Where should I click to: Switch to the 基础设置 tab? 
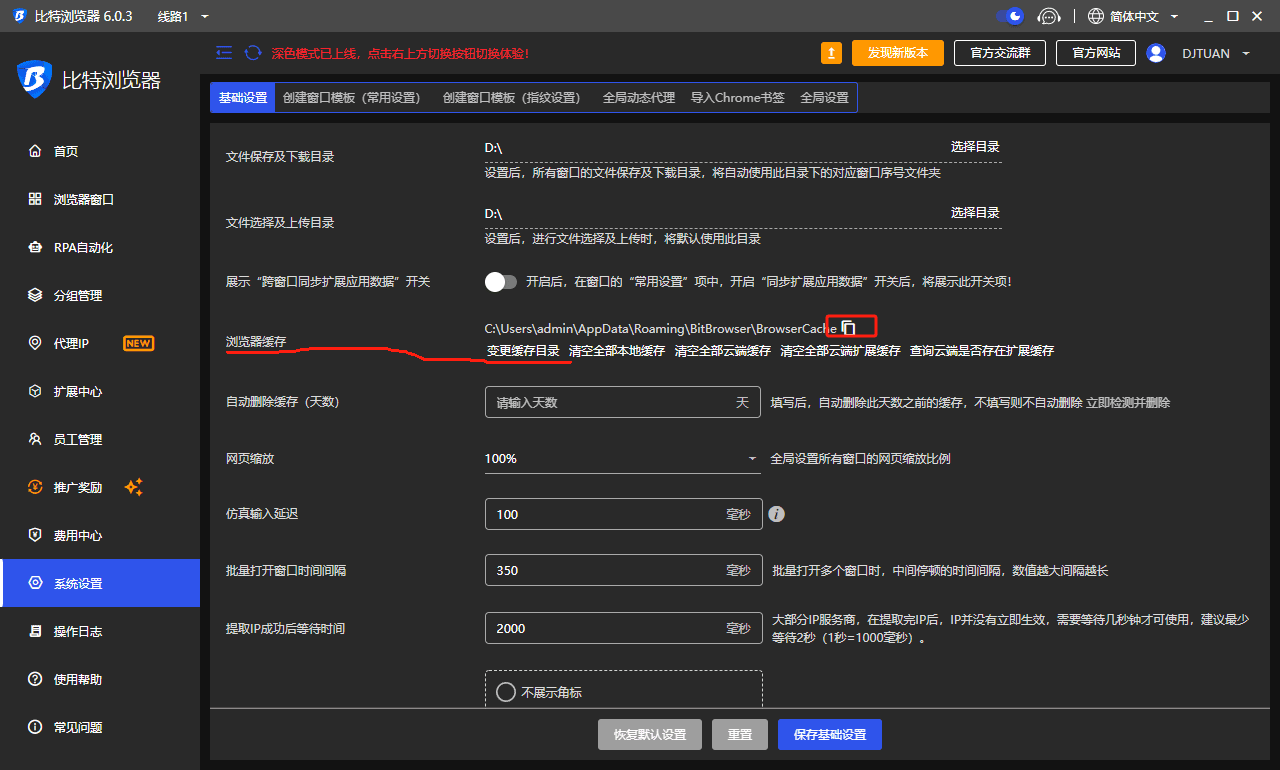pyautogui.click(x=243, y=98)
